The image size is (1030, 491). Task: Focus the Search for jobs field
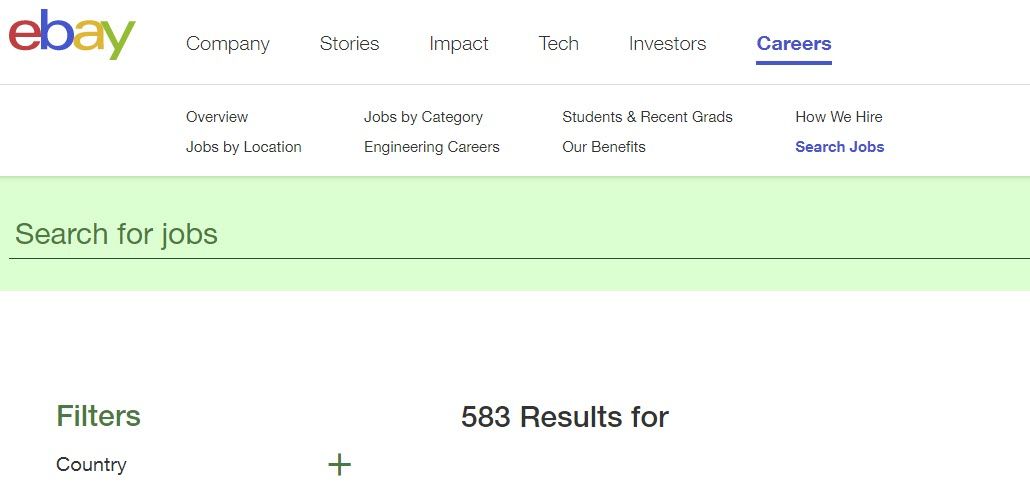point(519,235)
